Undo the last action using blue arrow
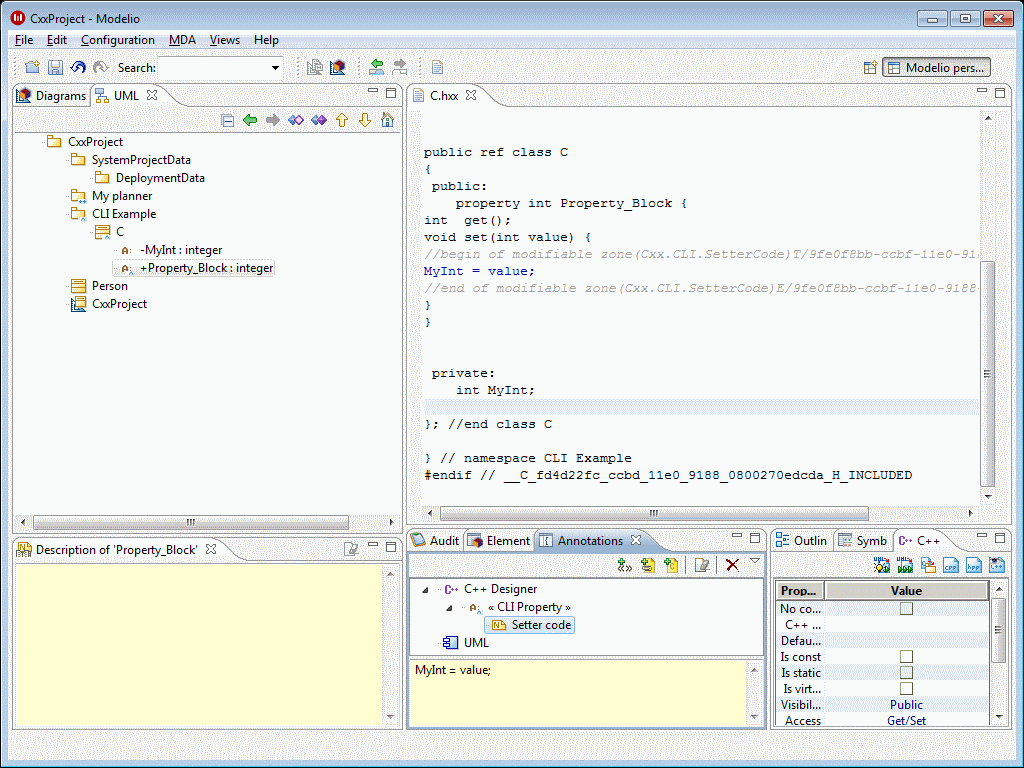The width and height of the screenshot is (1024, 768). click(78, 67)
